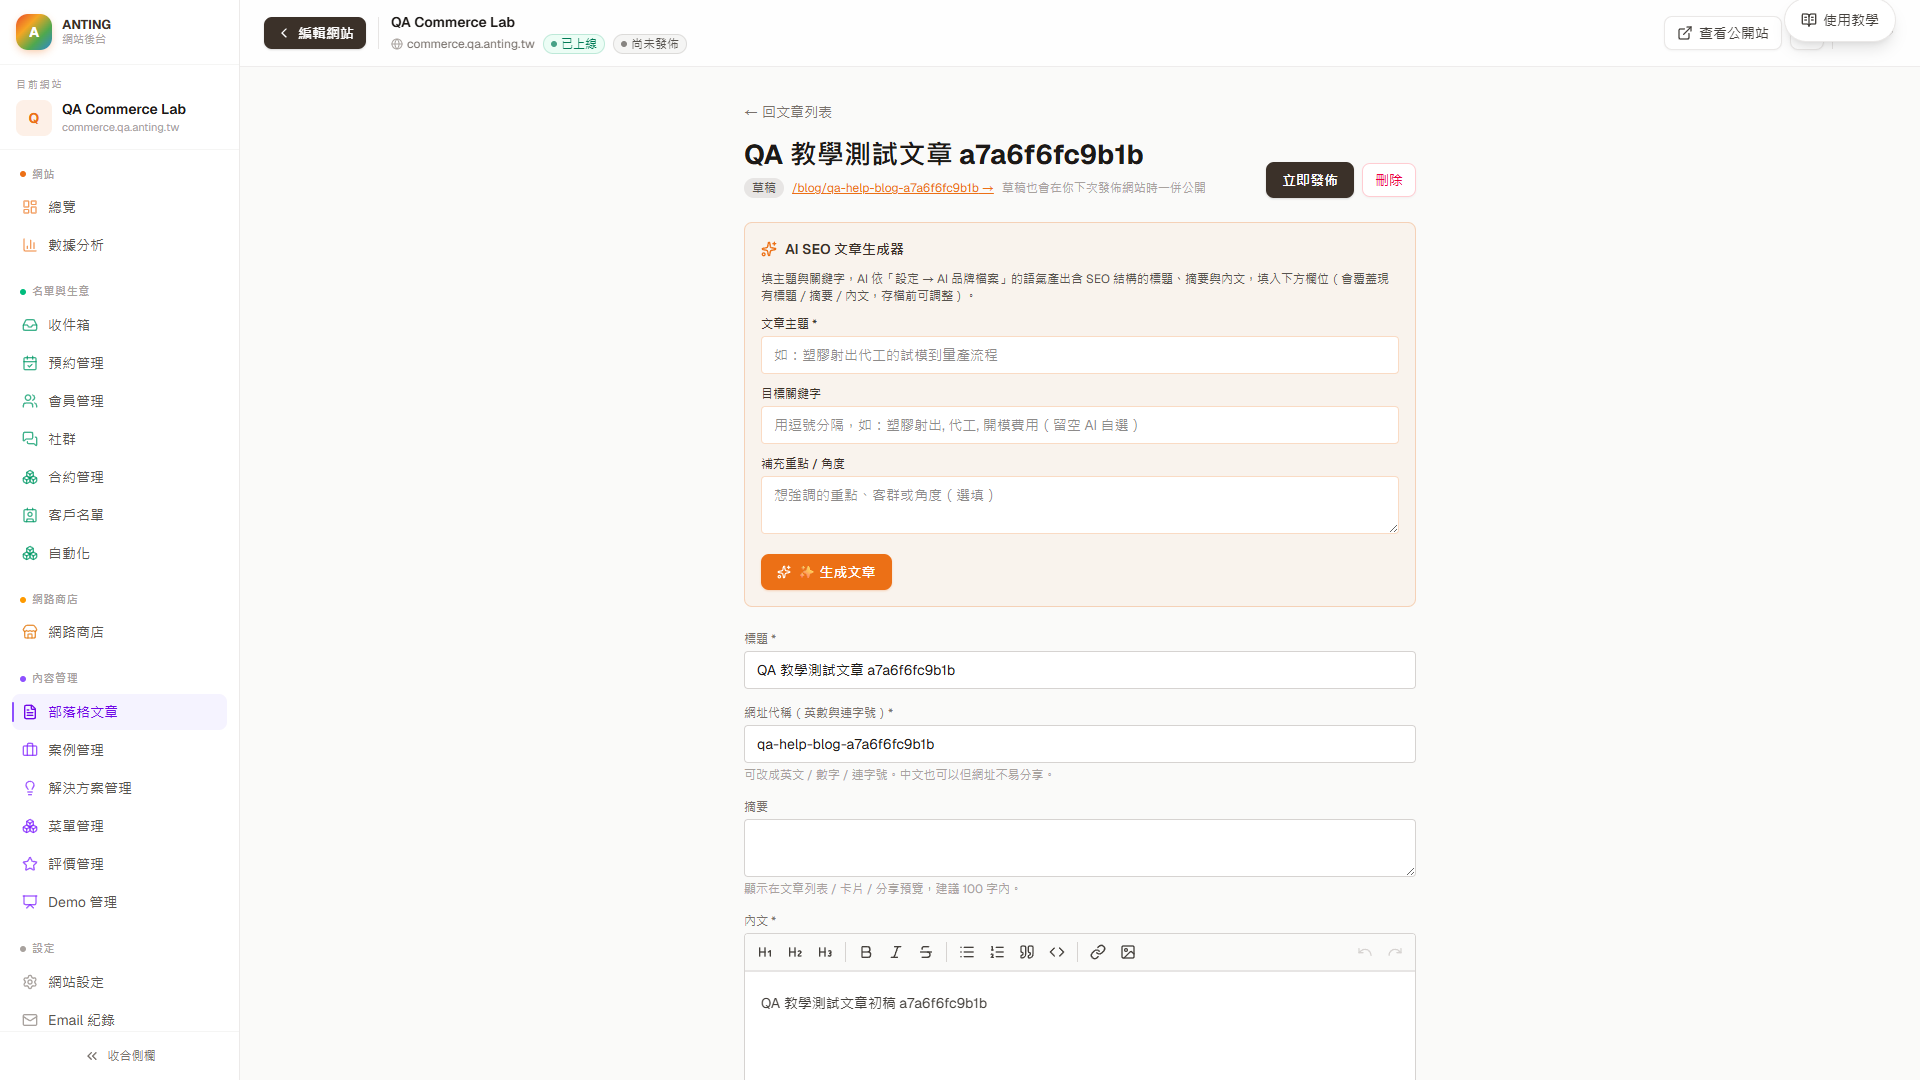Open 使用教學 guide

[x=1840, y=20]
